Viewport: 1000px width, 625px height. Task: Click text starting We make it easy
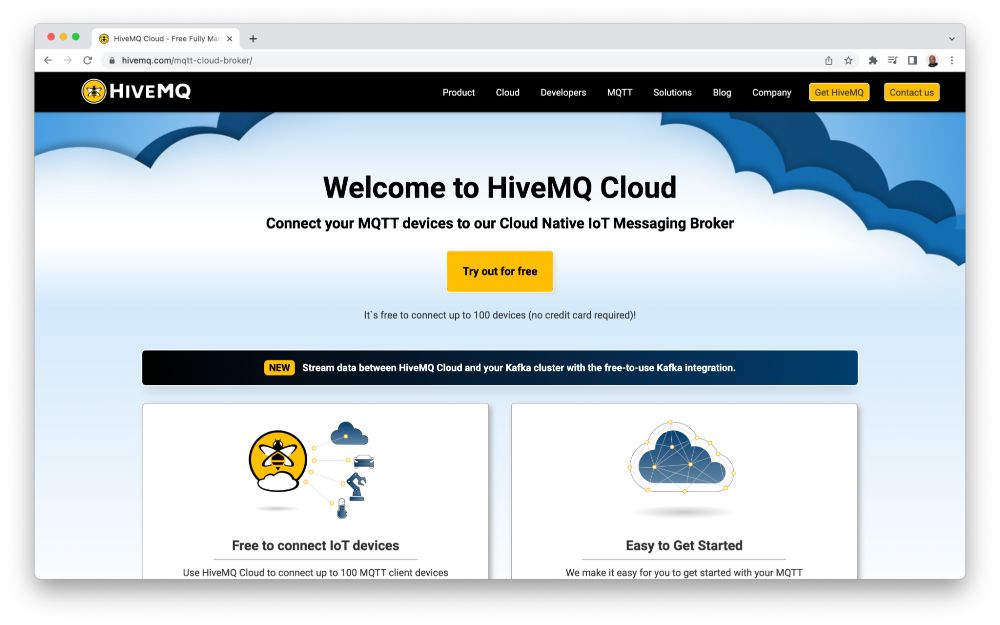(x=684, y=573)
